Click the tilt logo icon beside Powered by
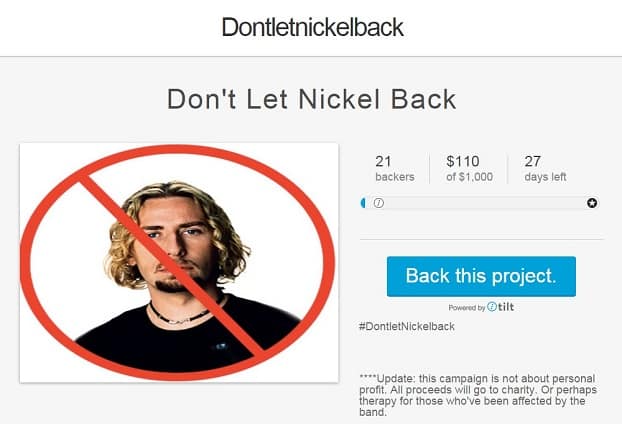622x424 pixels. tap(492, 307)
